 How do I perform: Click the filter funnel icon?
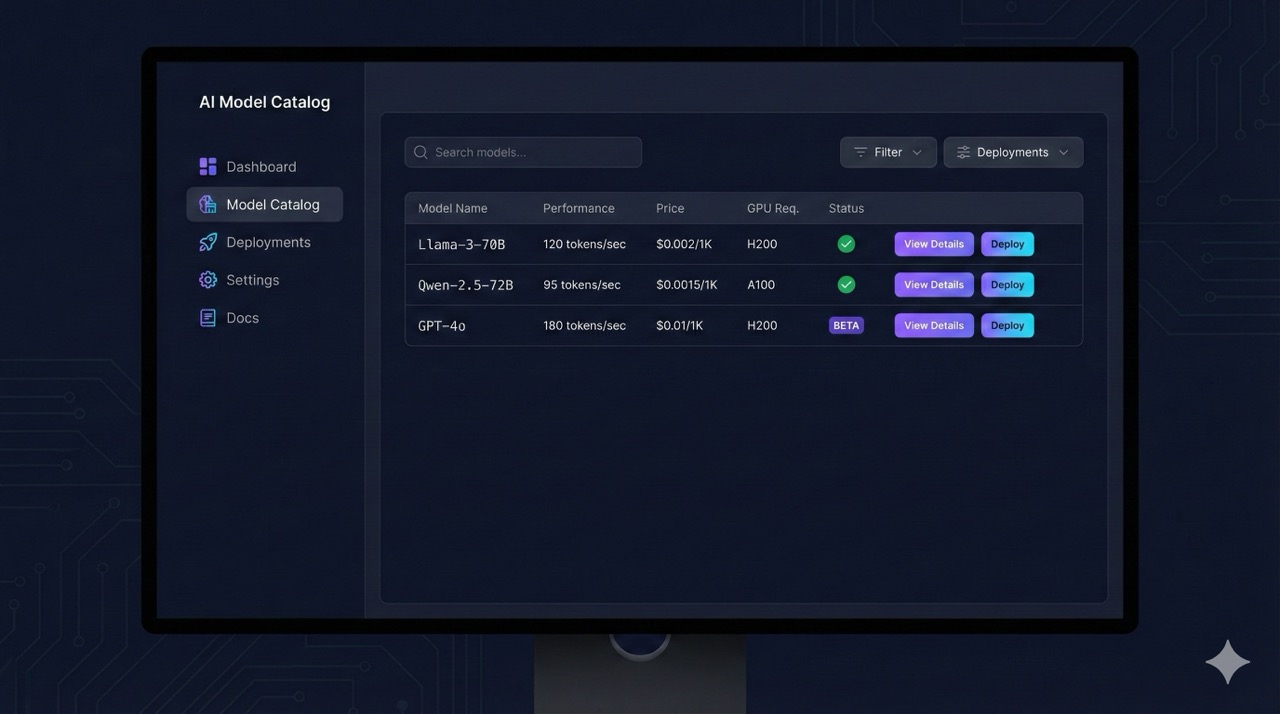[861, 151]
